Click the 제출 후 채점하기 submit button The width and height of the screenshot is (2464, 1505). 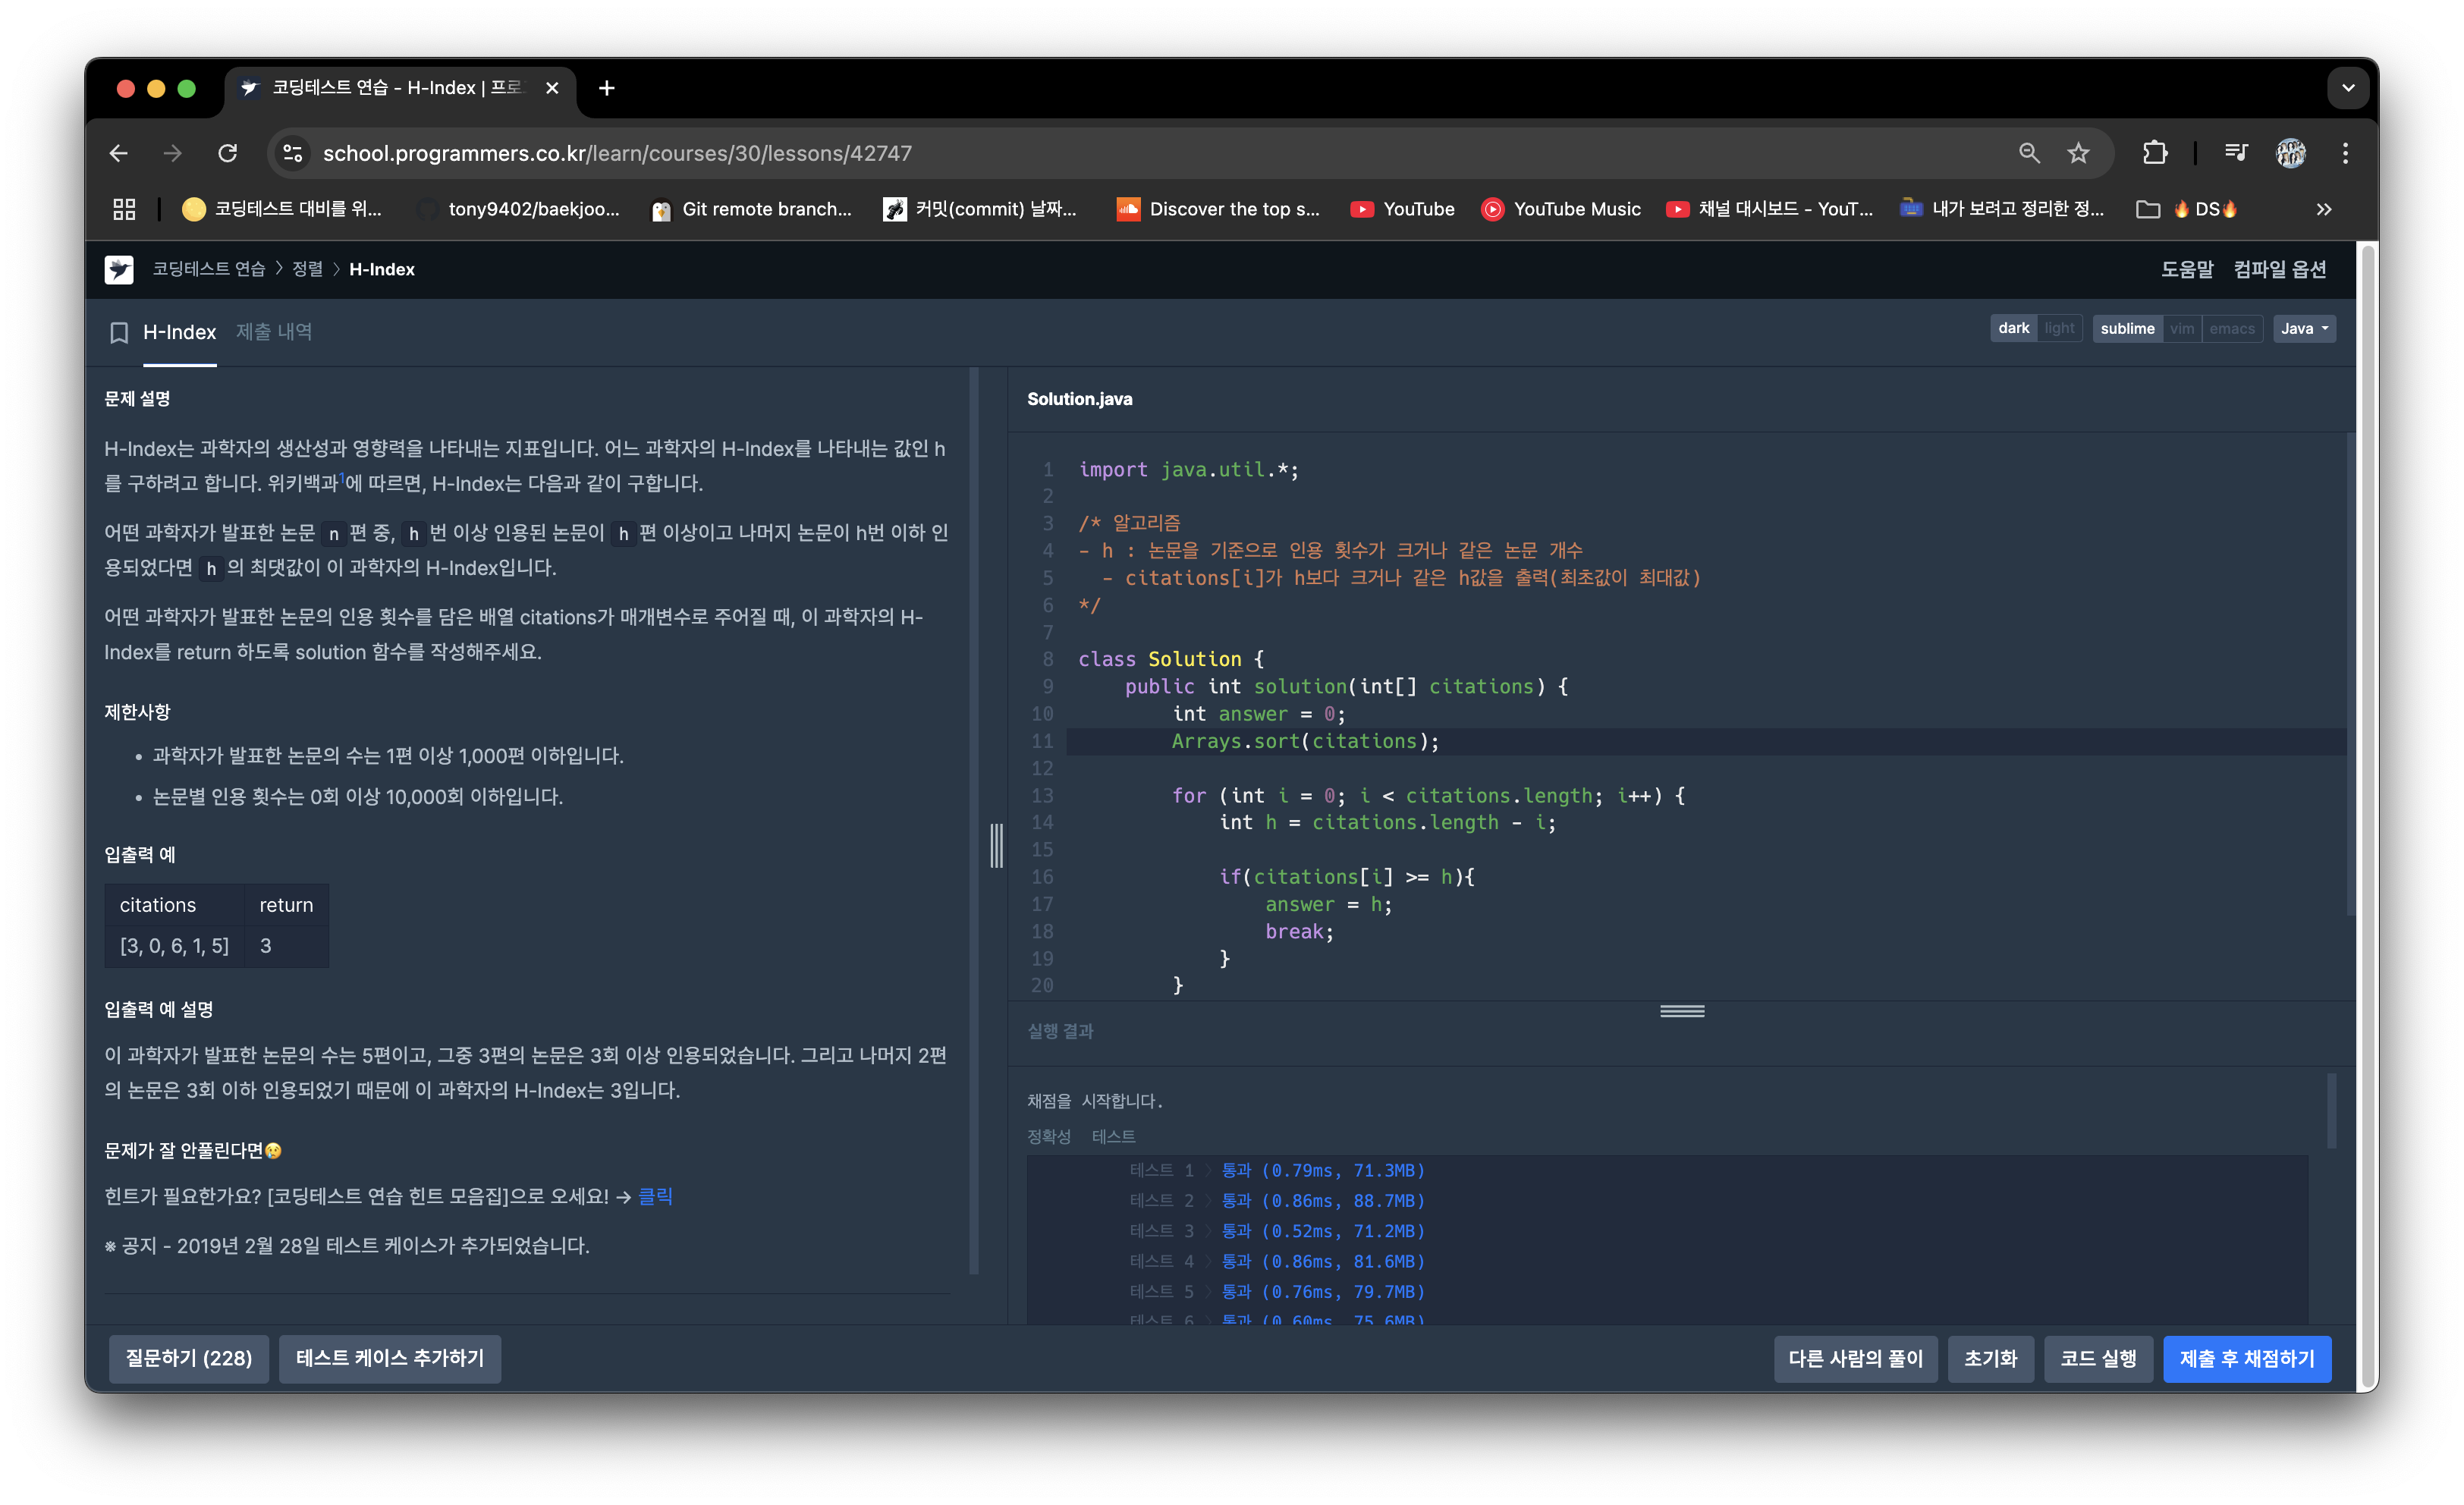coord(2253,1357)
